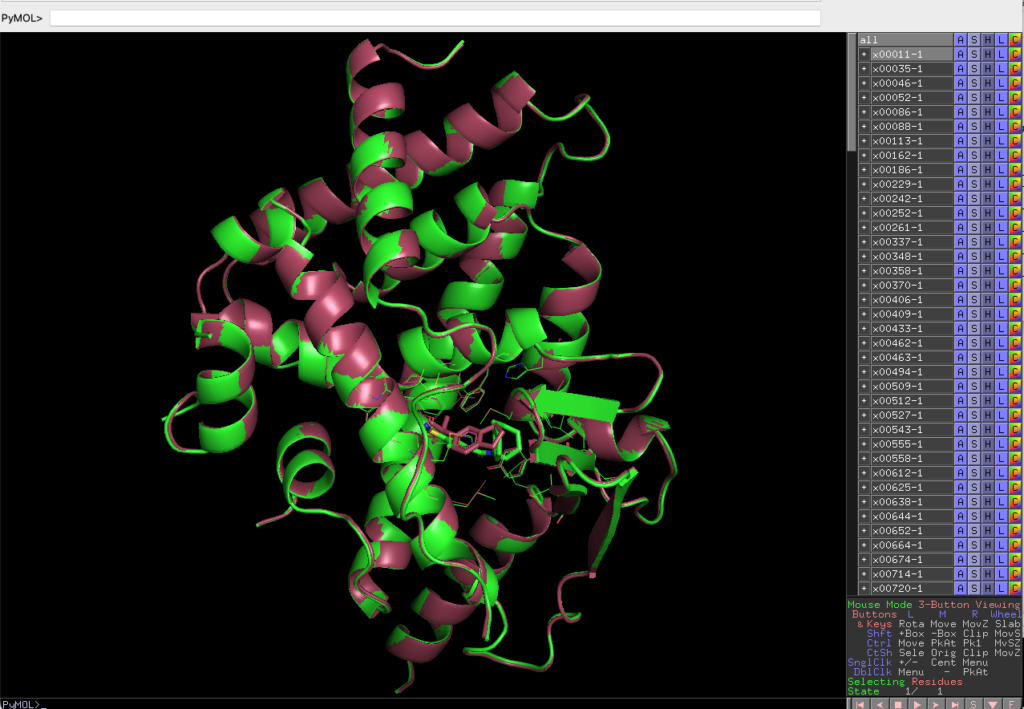Click the S show button for x00035-1
1024x709 pixels.
[x=974, y=69]
